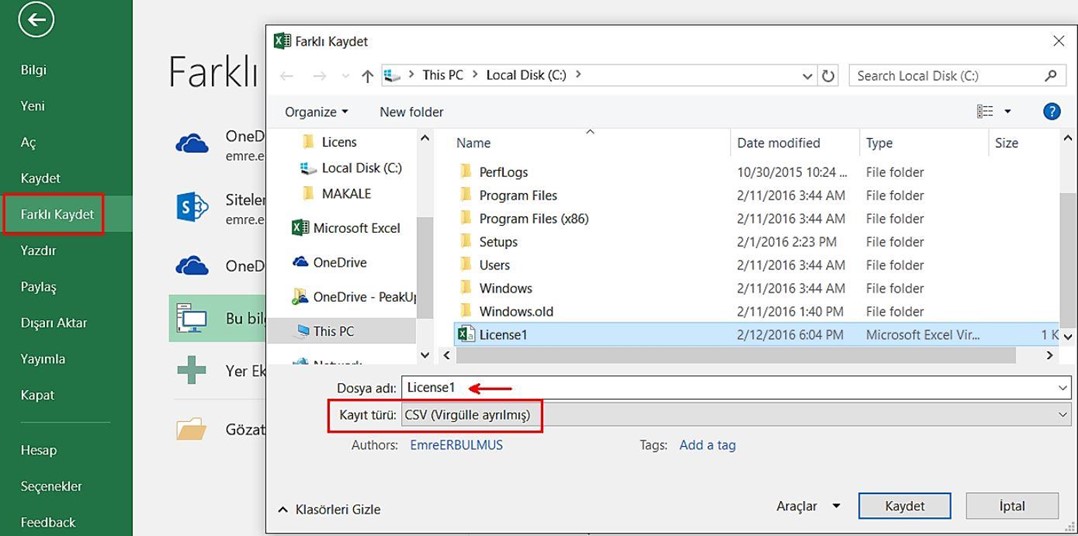This screenshot has height=536, width=1078.
Task: Open the blue help question mark
Action: click(1051, 111)
